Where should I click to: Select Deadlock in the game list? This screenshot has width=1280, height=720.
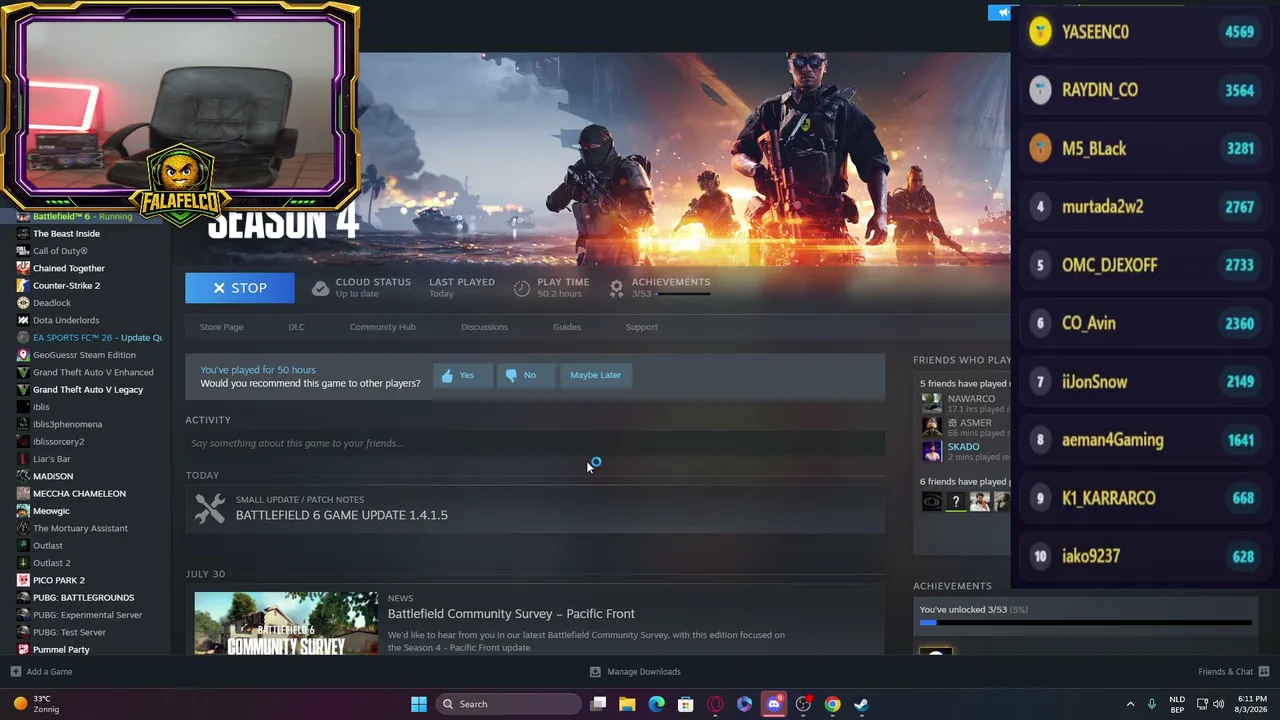tap(52, 303)
